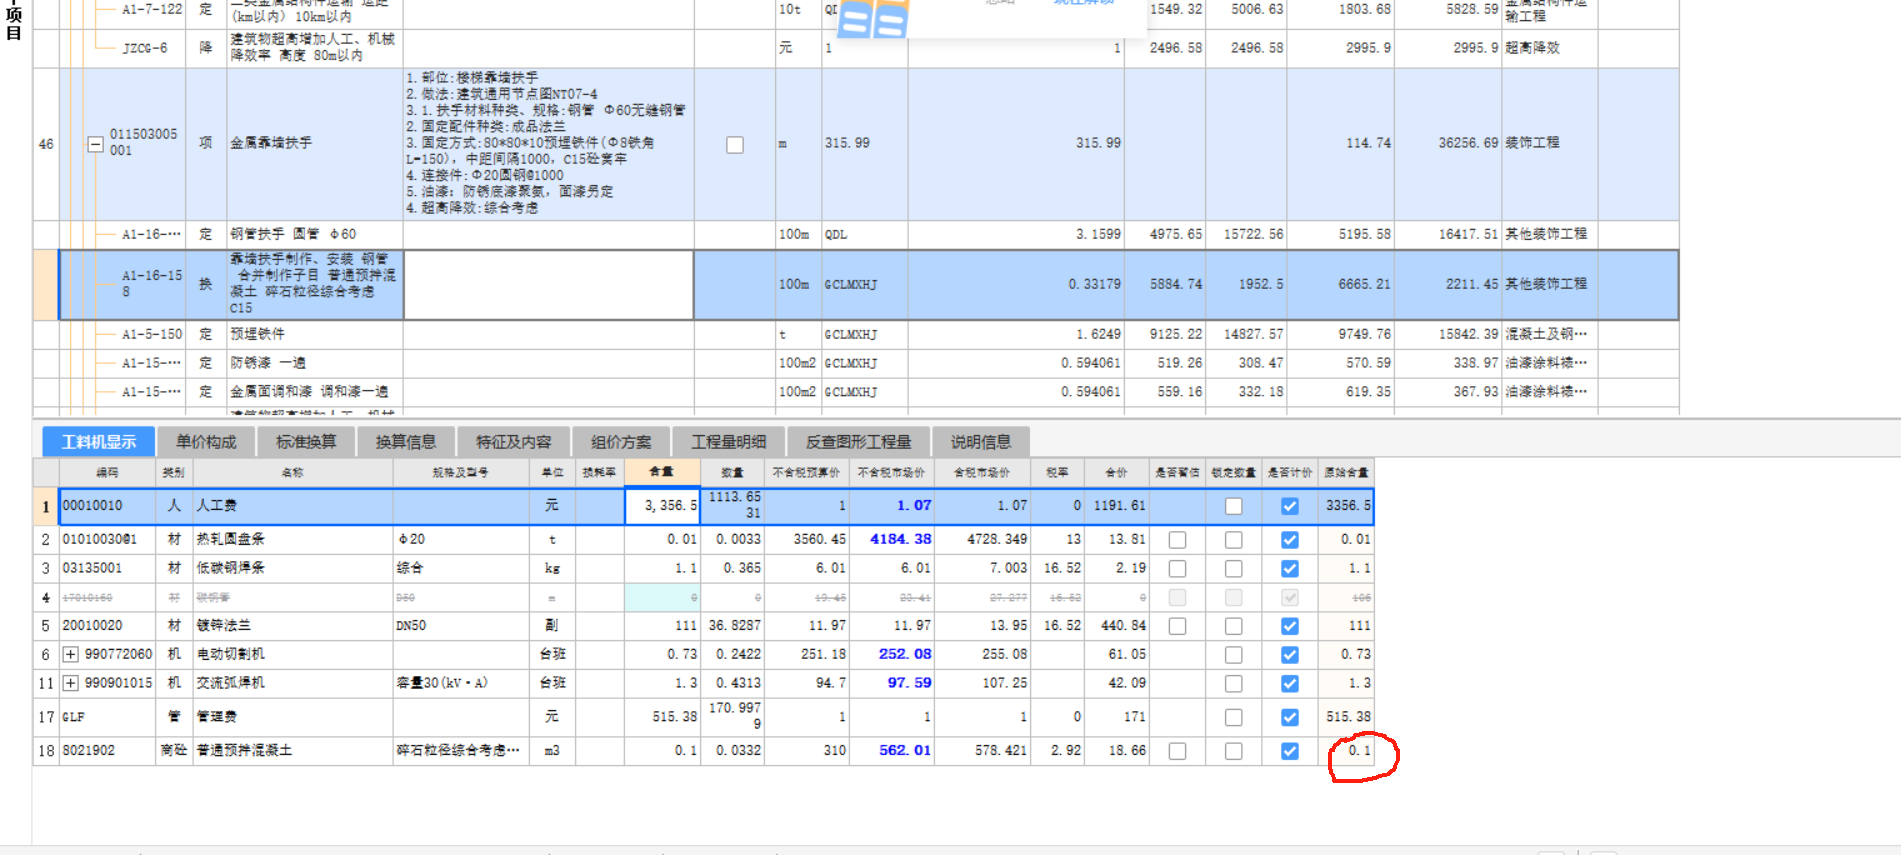Toggle 锁定数量 for 电动切割机
The height and width of the screenshot is (855, 1901).
point(1234,655)
